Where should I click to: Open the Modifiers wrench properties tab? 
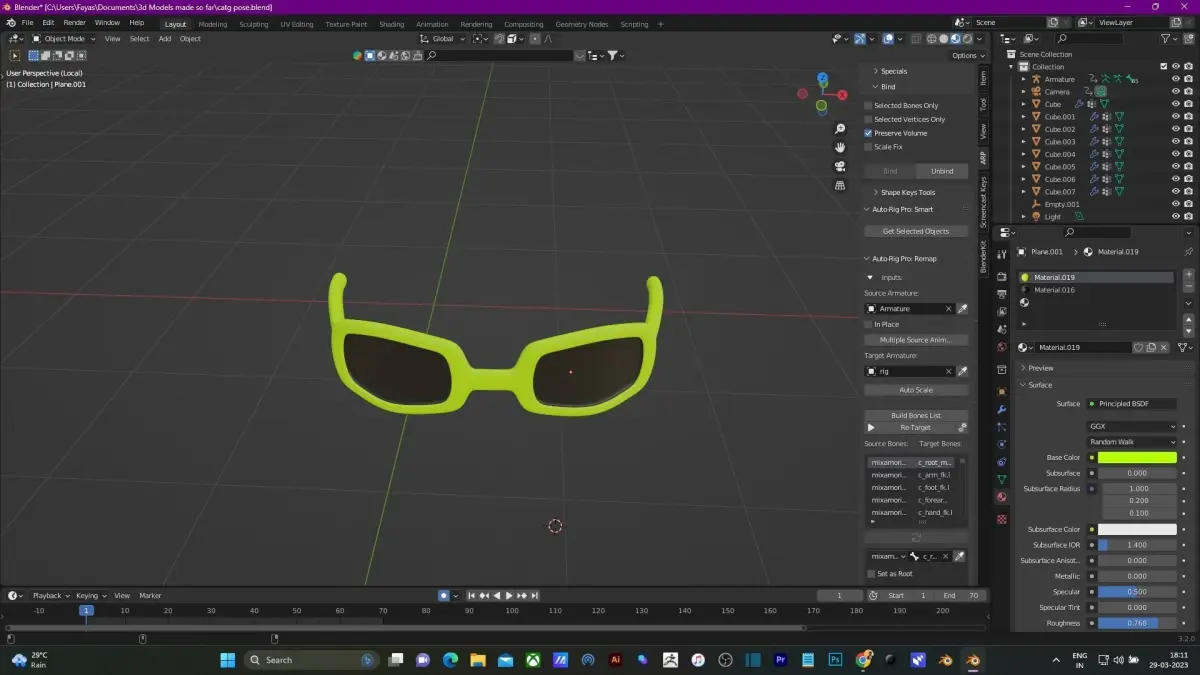pyautogui.click(x=1001, y=409)
